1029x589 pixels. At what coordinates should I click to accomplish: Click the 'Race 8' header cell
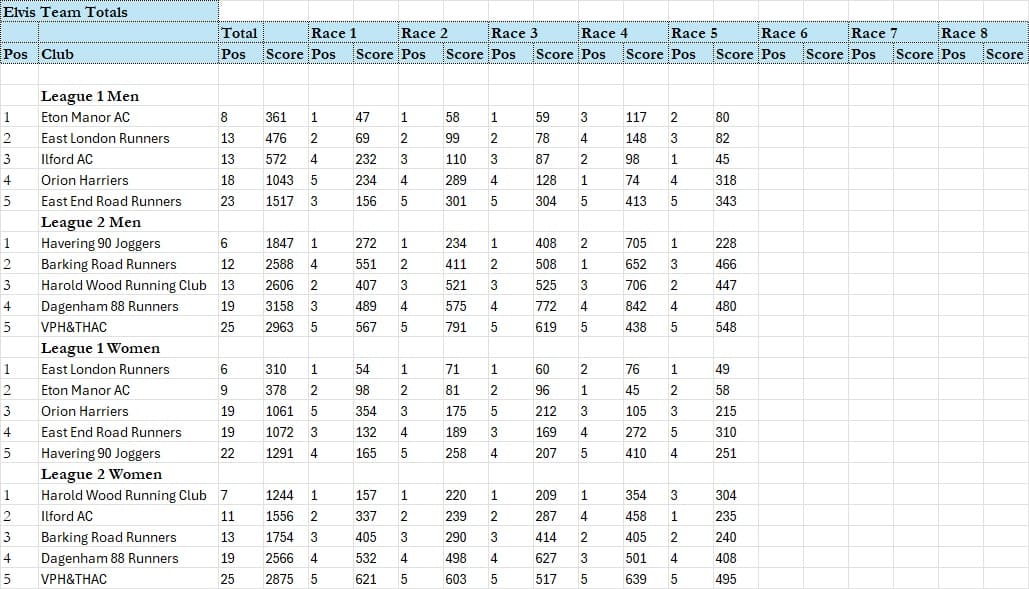pyautogui.click(x=982, y=33)
